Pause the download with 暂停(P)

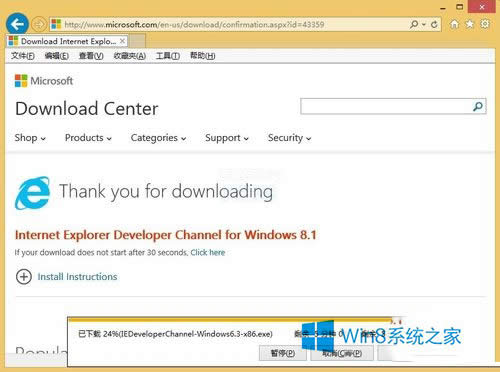coord(283,353)
